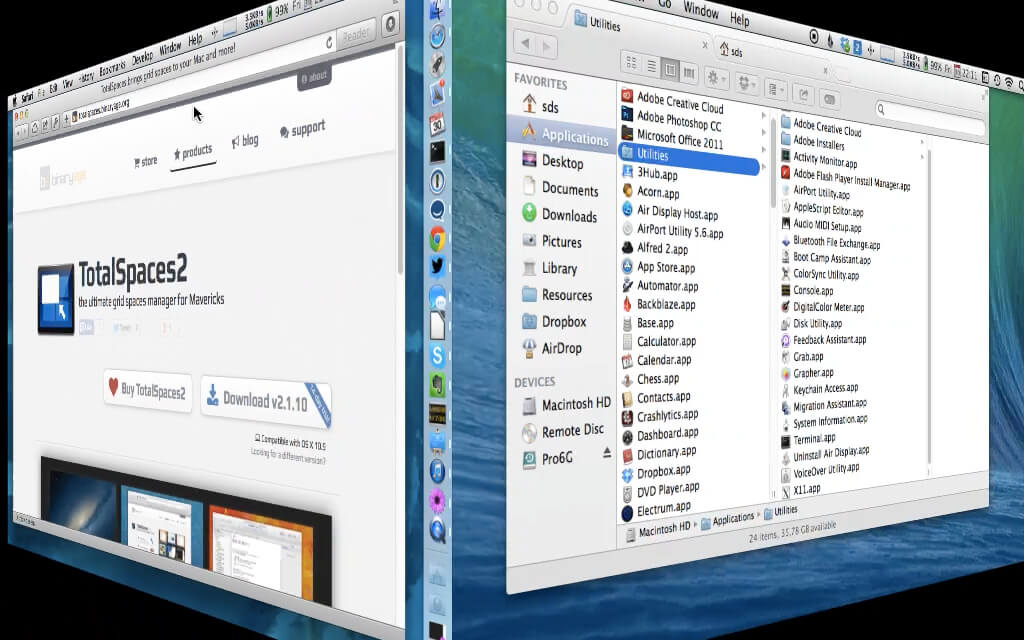Switch to the sds Finder tab

click(736, 50)
